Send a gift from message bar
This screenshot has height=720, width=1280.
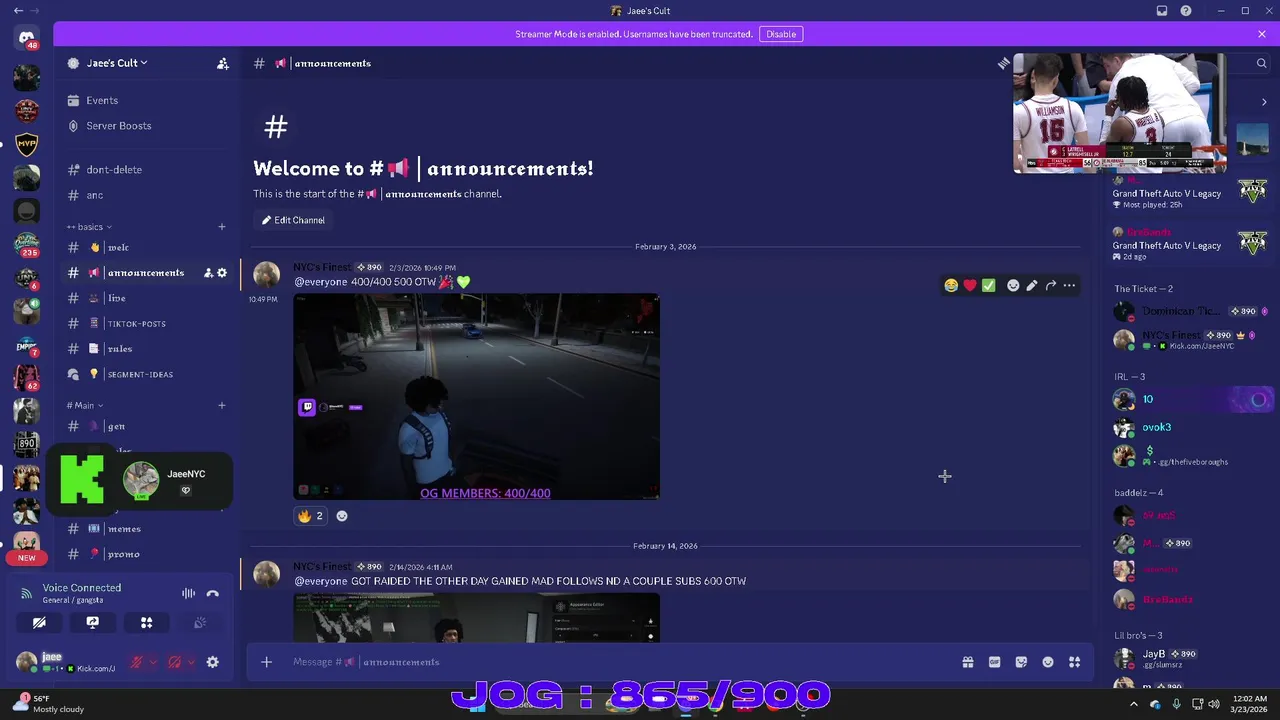[968, 662]
